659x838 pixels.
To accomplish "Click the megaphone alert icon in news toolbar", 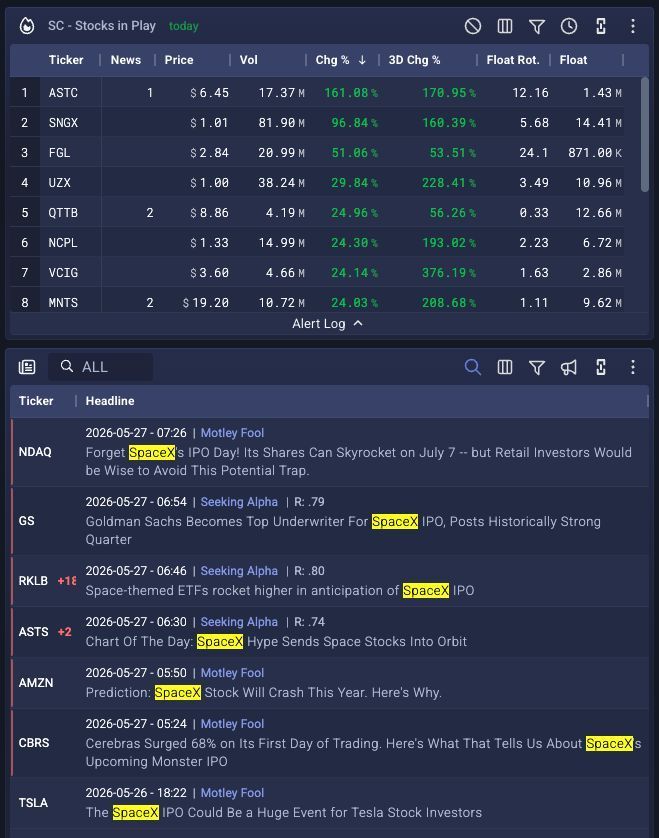I will coord(569,367).
